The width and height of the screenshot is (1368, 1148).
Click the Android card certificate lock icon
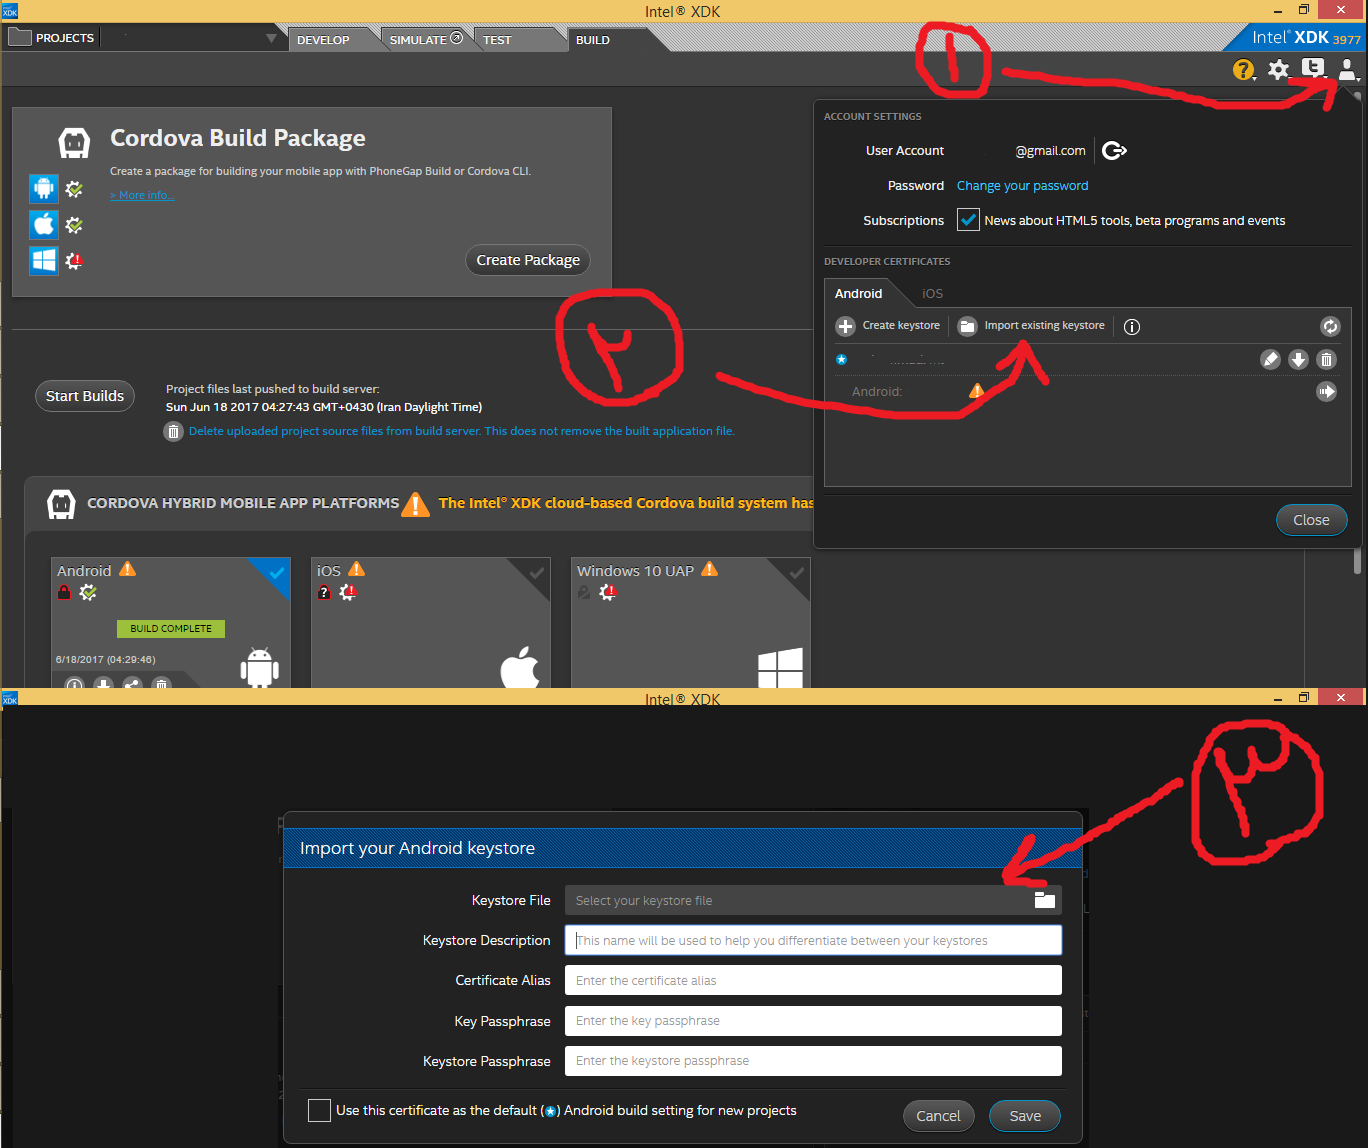(x=64, y=592)
